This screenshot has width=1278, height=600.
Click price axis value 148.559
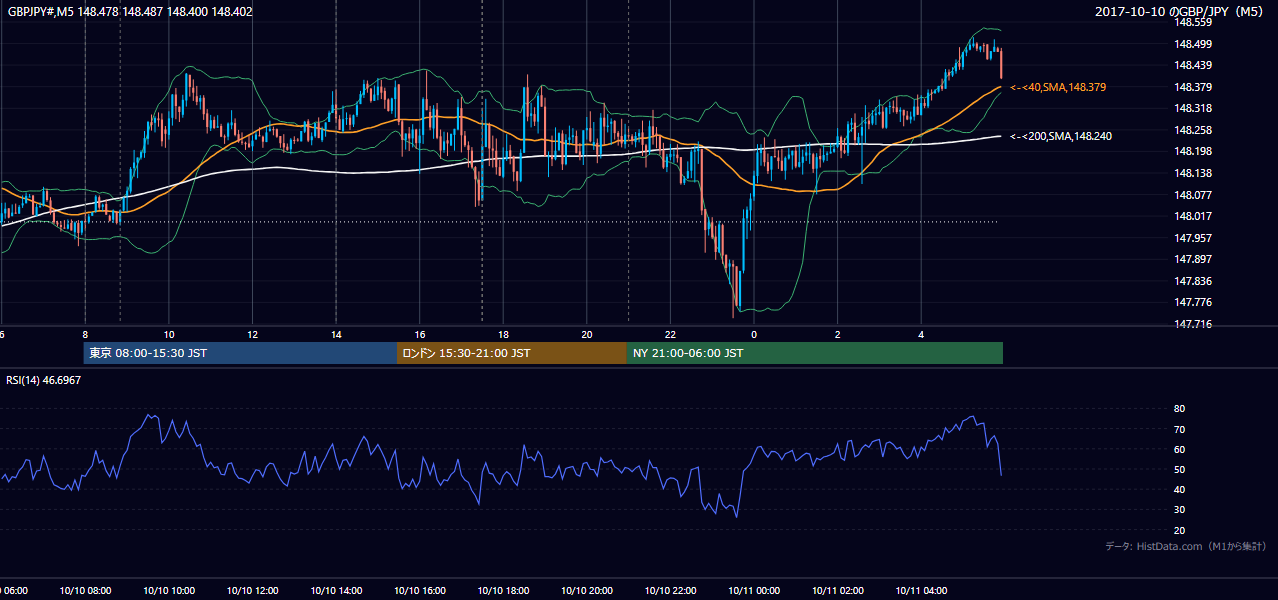tap(1193, 22)
